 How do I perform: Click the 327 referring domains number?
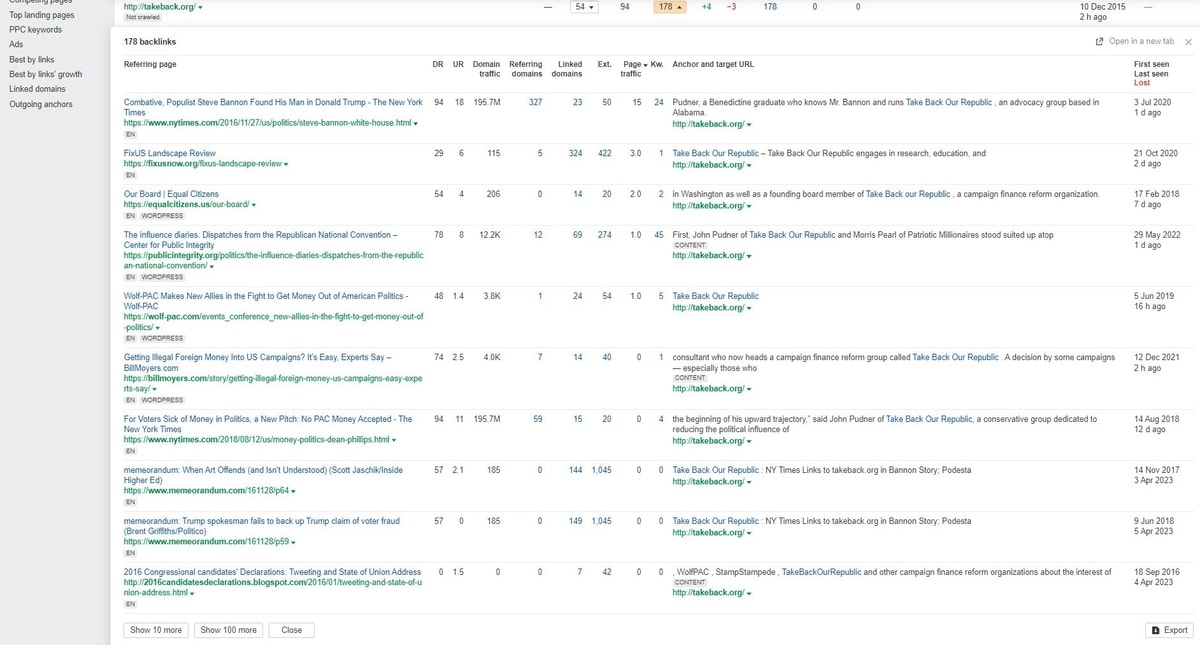pos(535,102)
